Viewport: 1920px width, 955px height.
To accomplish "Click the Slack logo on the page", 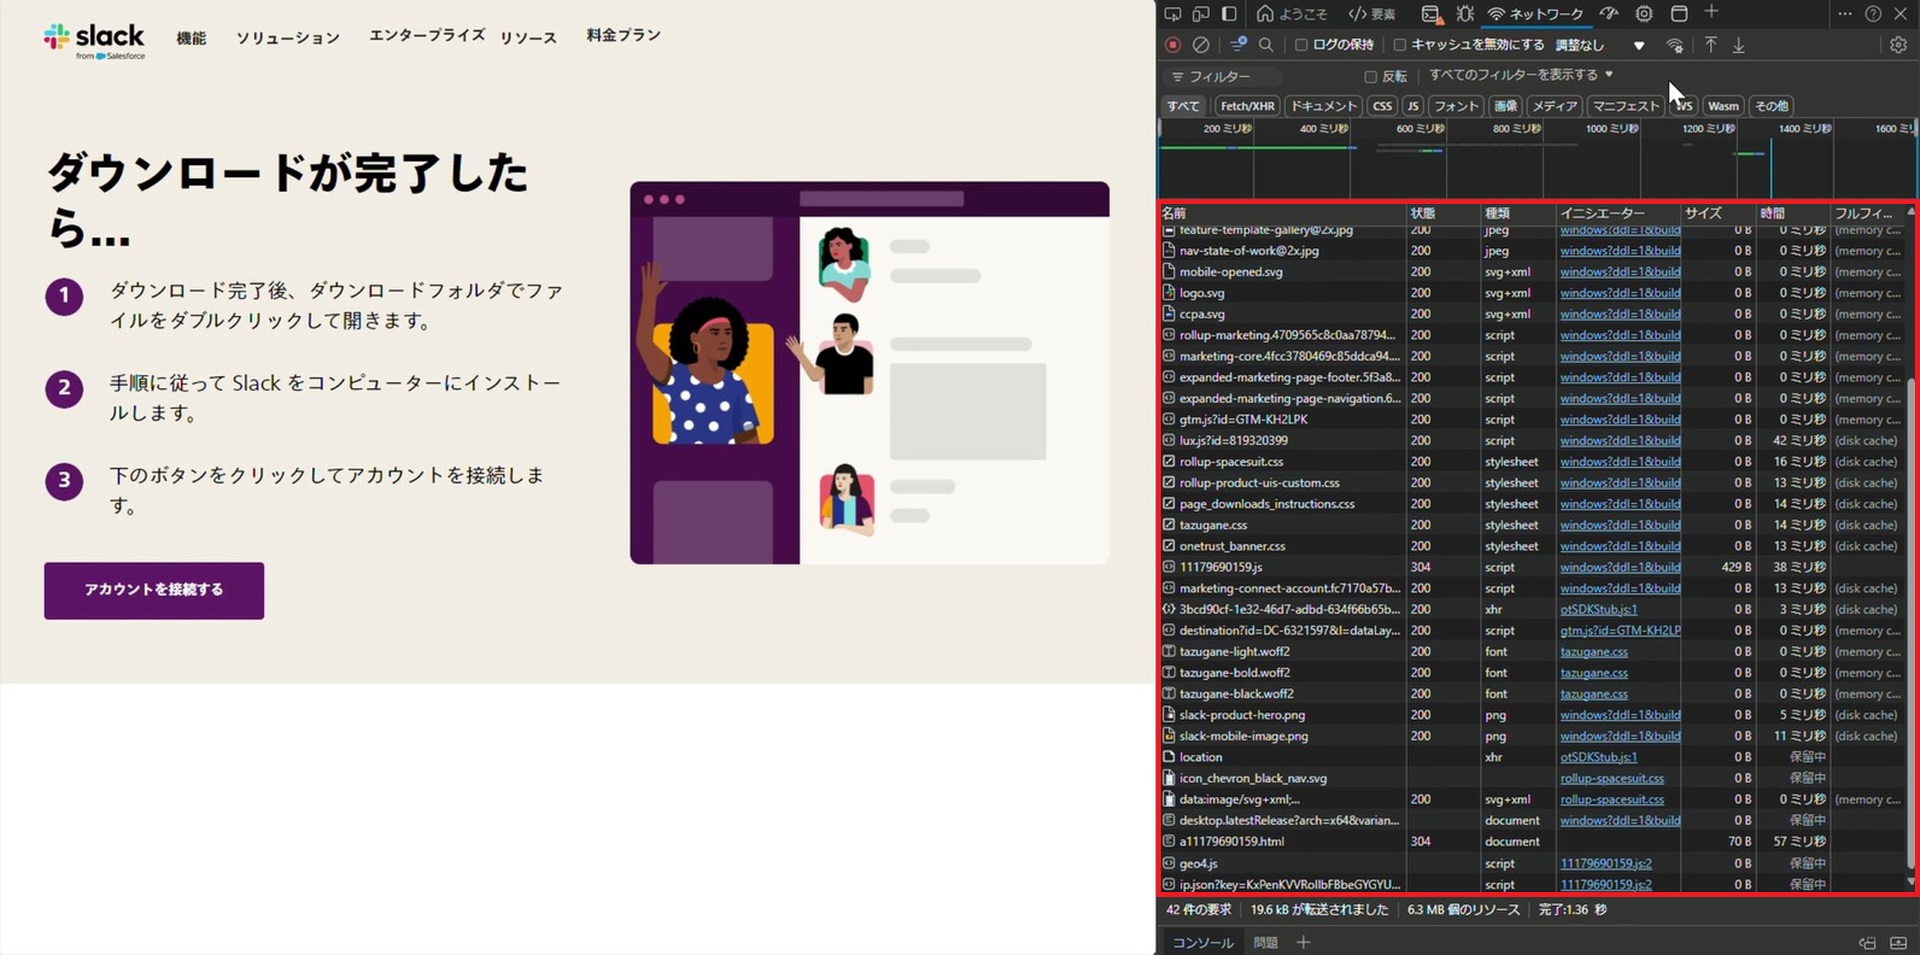I will tap(94, 41).
